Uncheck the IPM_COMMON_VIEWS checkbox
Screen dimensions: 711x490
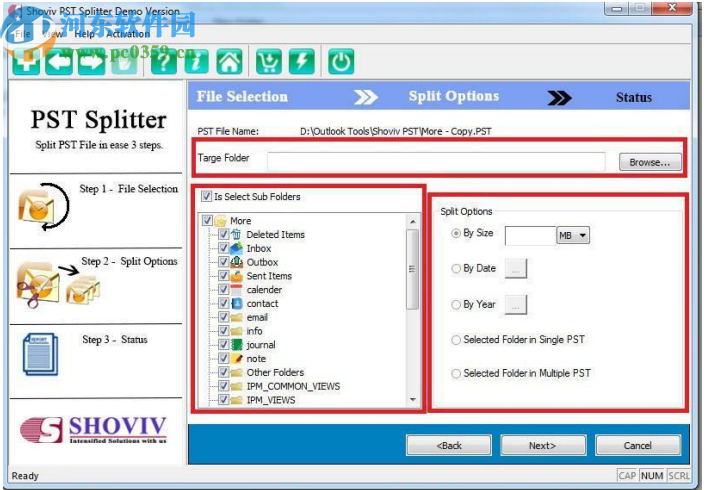pyautogui.click(x=224, y=386)
